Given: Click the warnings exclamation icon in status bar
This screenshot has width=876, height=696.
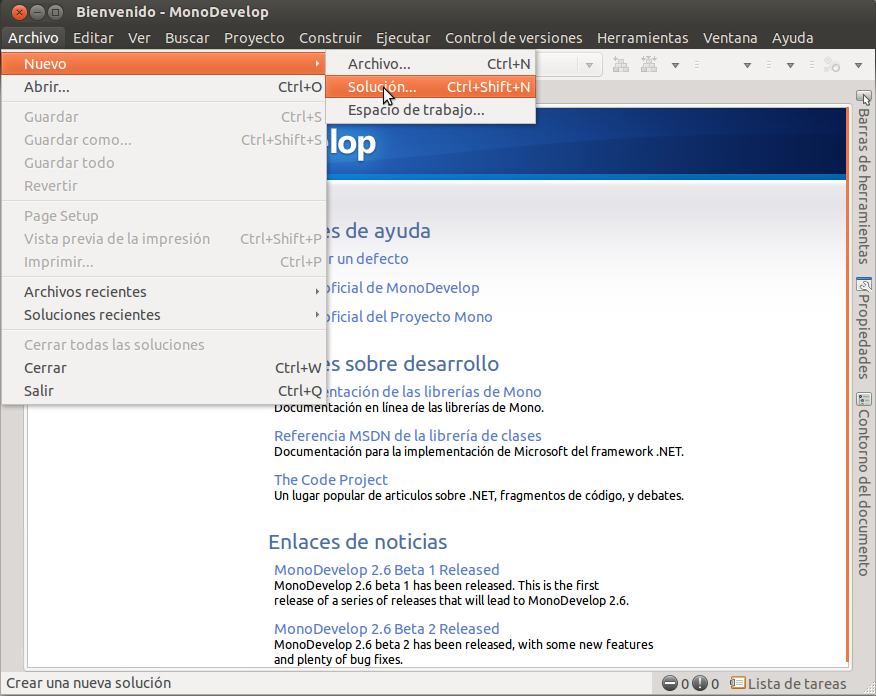Looking at the screenshot, I should coord(699,683).
